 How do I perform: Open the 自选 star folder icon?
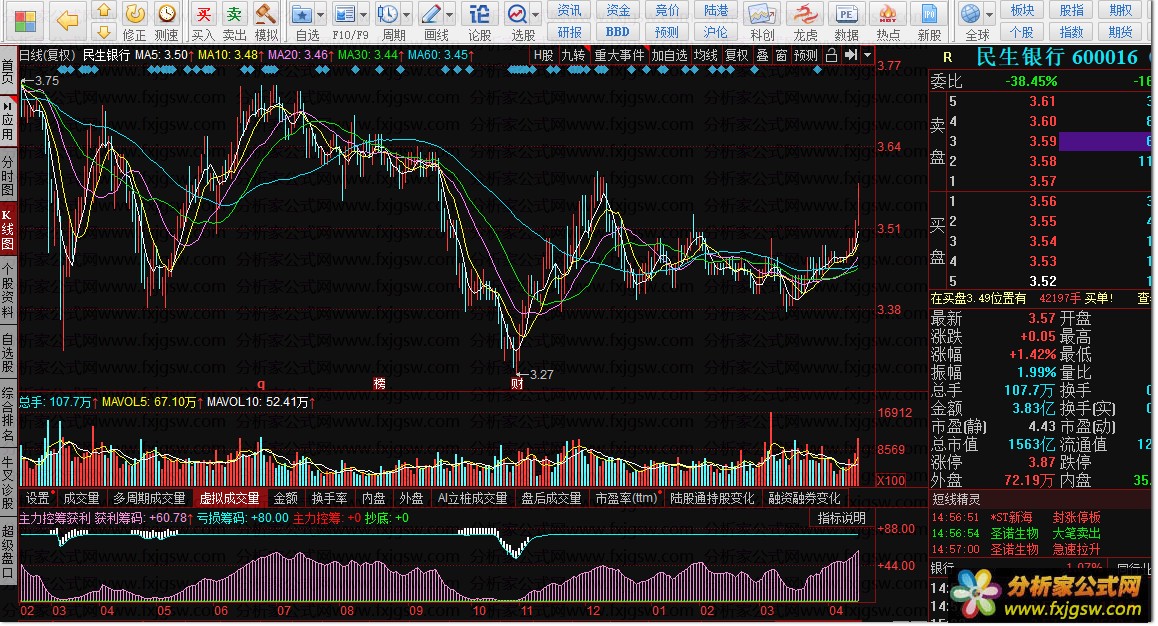click(x=301, y=14)
